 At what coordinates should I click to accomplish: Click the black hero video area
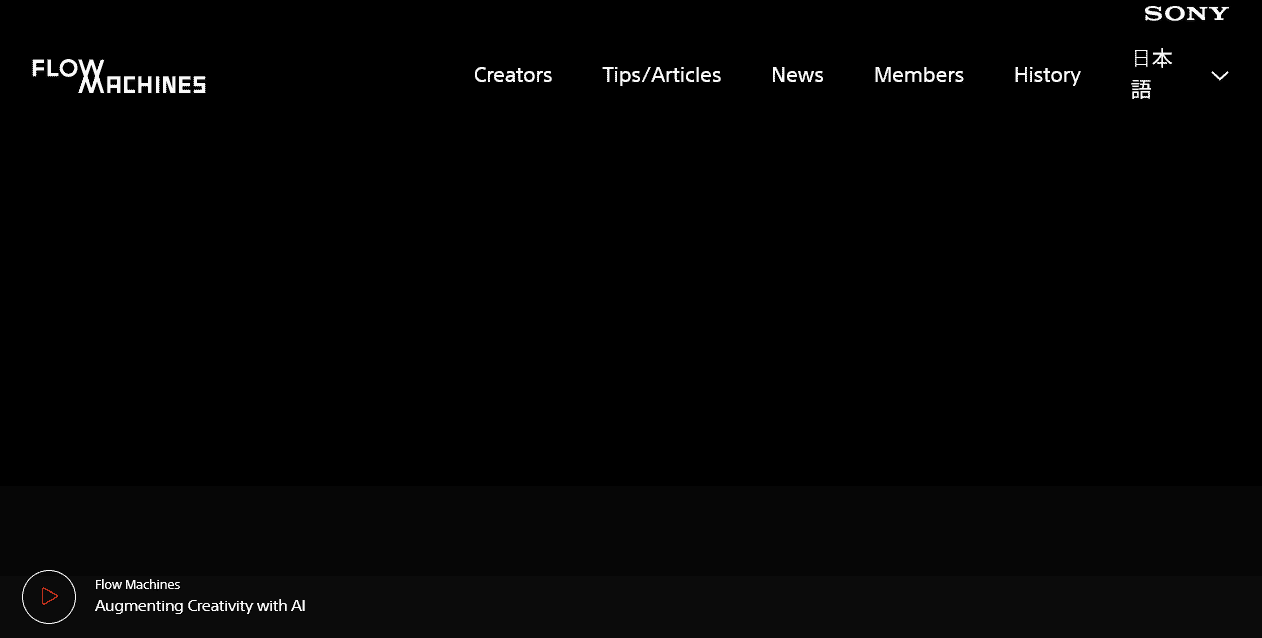pyautogui.click(x=630, y=300)
